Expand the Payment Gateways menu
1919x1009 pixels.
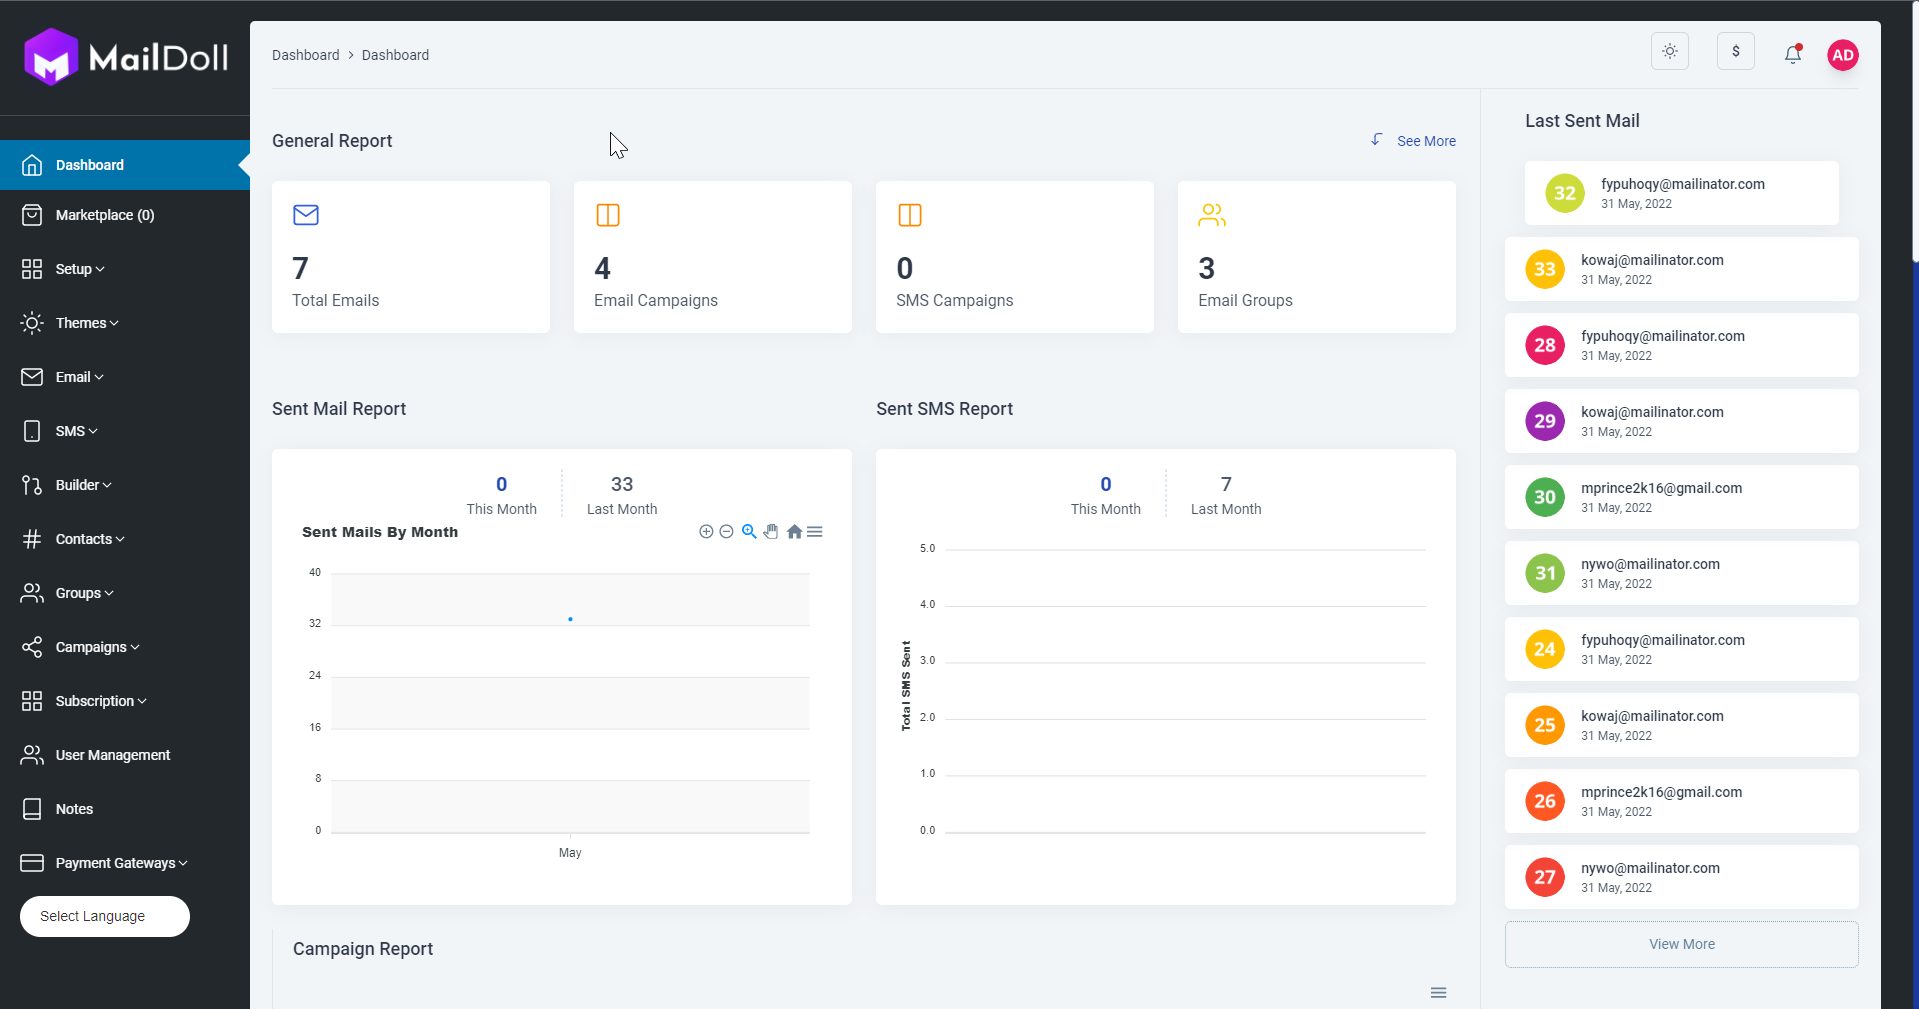tap(120, 863)
